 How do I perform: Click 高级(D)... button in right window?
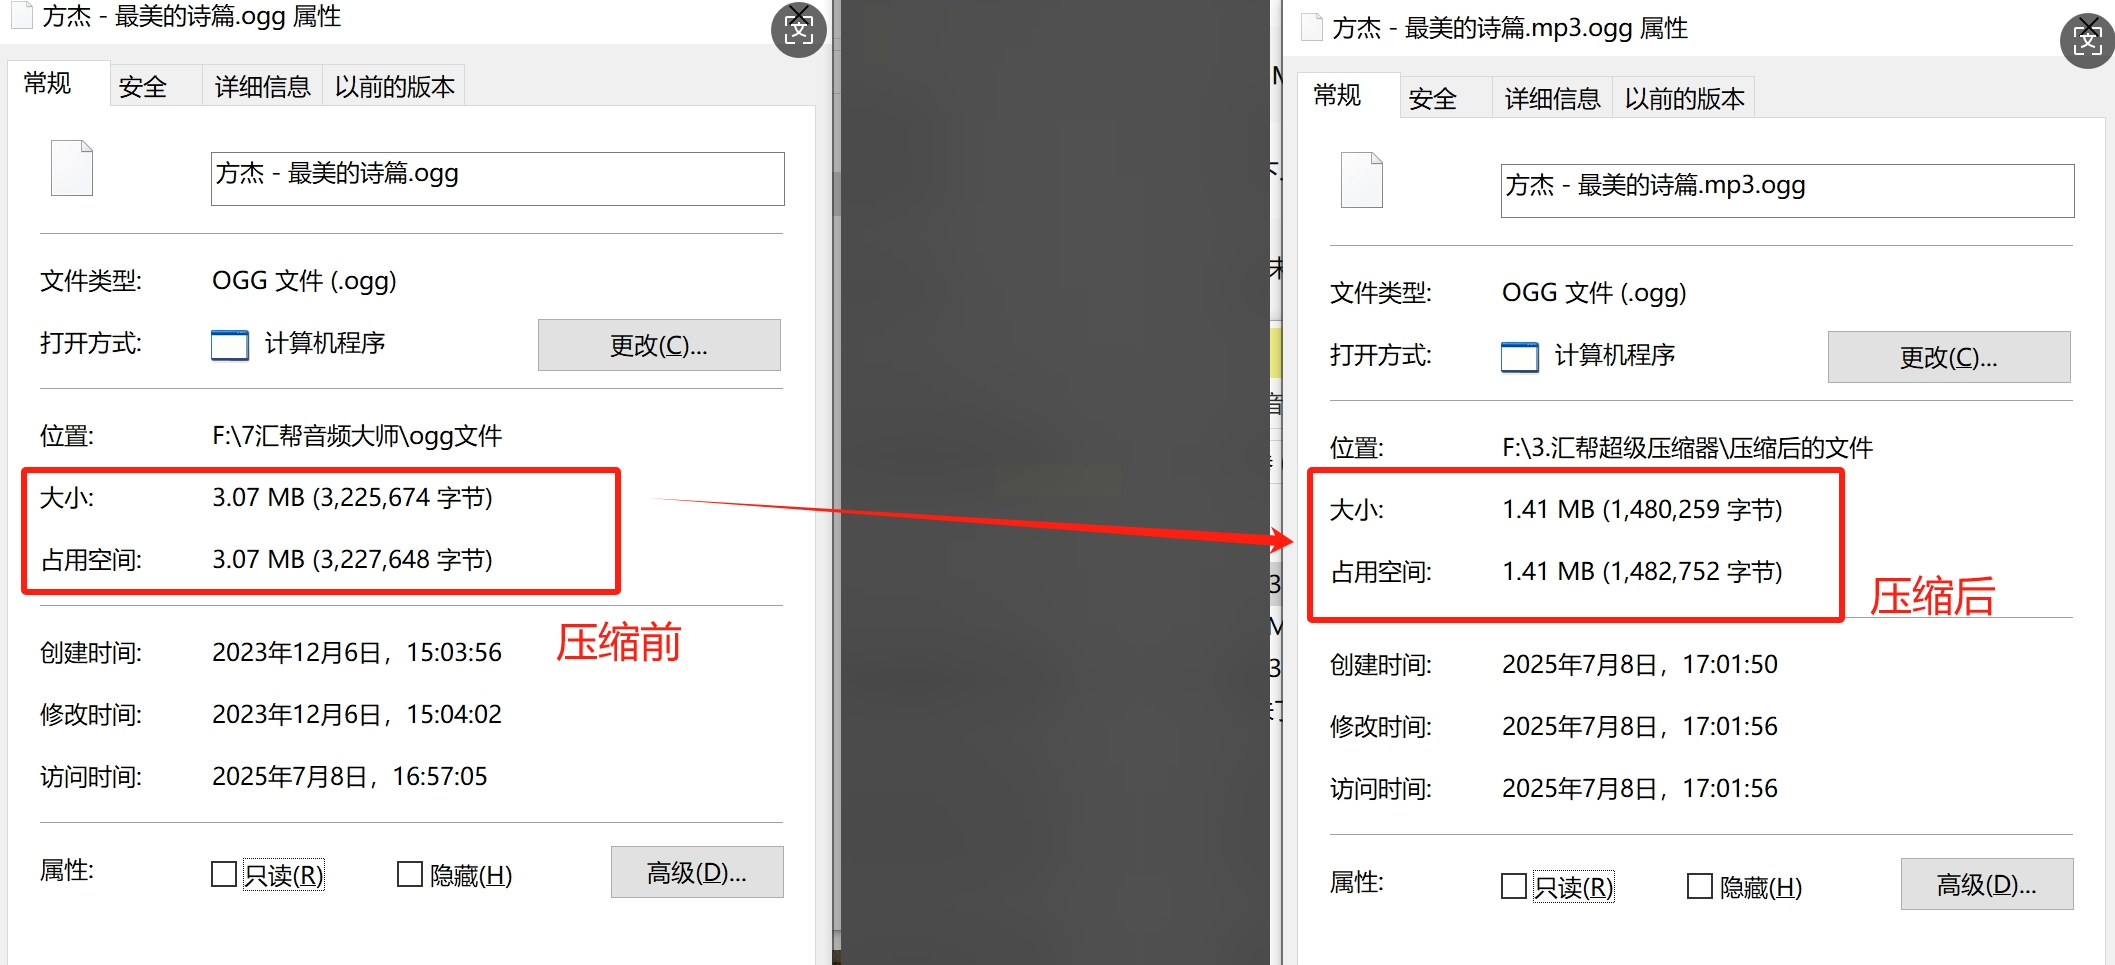click(1987, 885)
